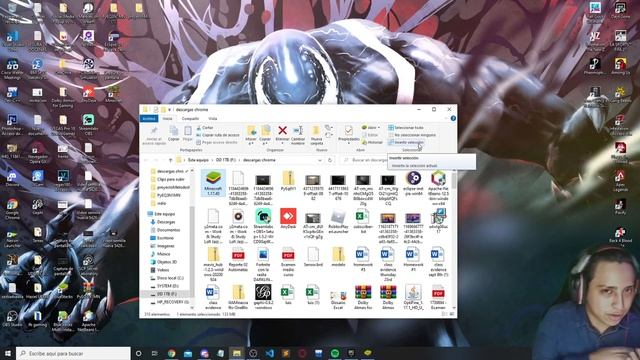Select the Fortnite image file thumbnail
The image size is (640, 360).
click(x=263, y=264)
